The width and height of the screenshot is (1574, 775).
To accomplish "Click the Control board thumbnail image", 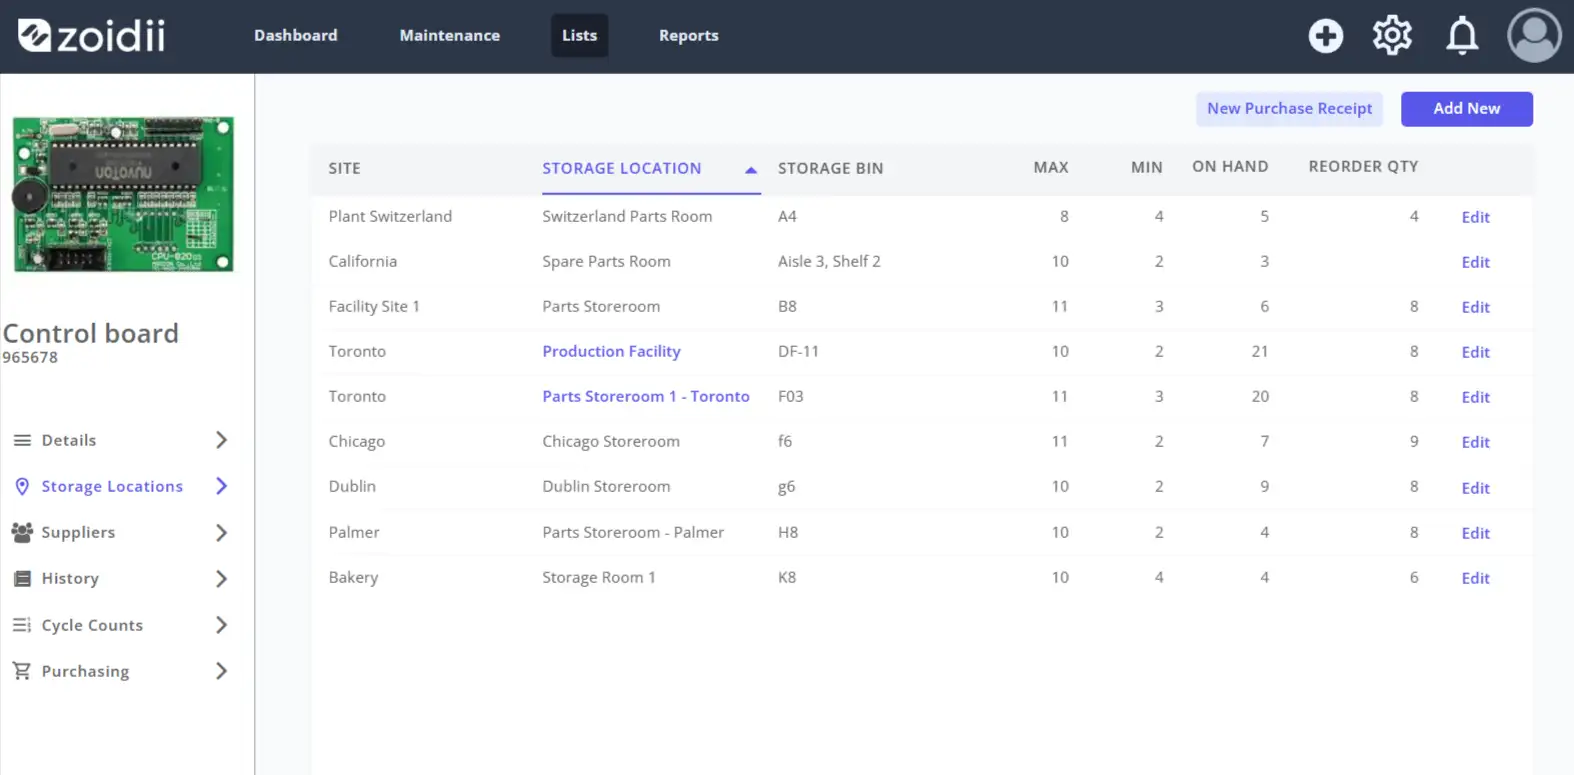I will (x=123, y=194).
